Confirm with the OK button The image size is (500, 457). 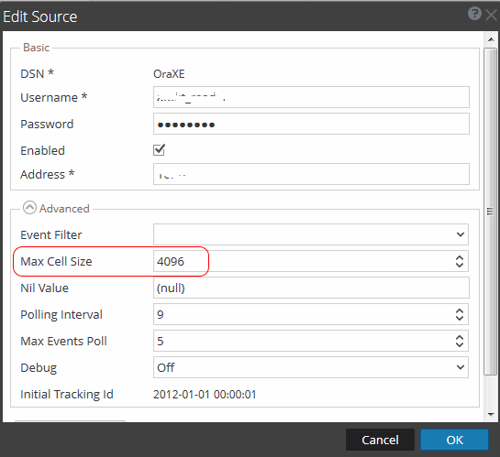[x=454, y=440]
